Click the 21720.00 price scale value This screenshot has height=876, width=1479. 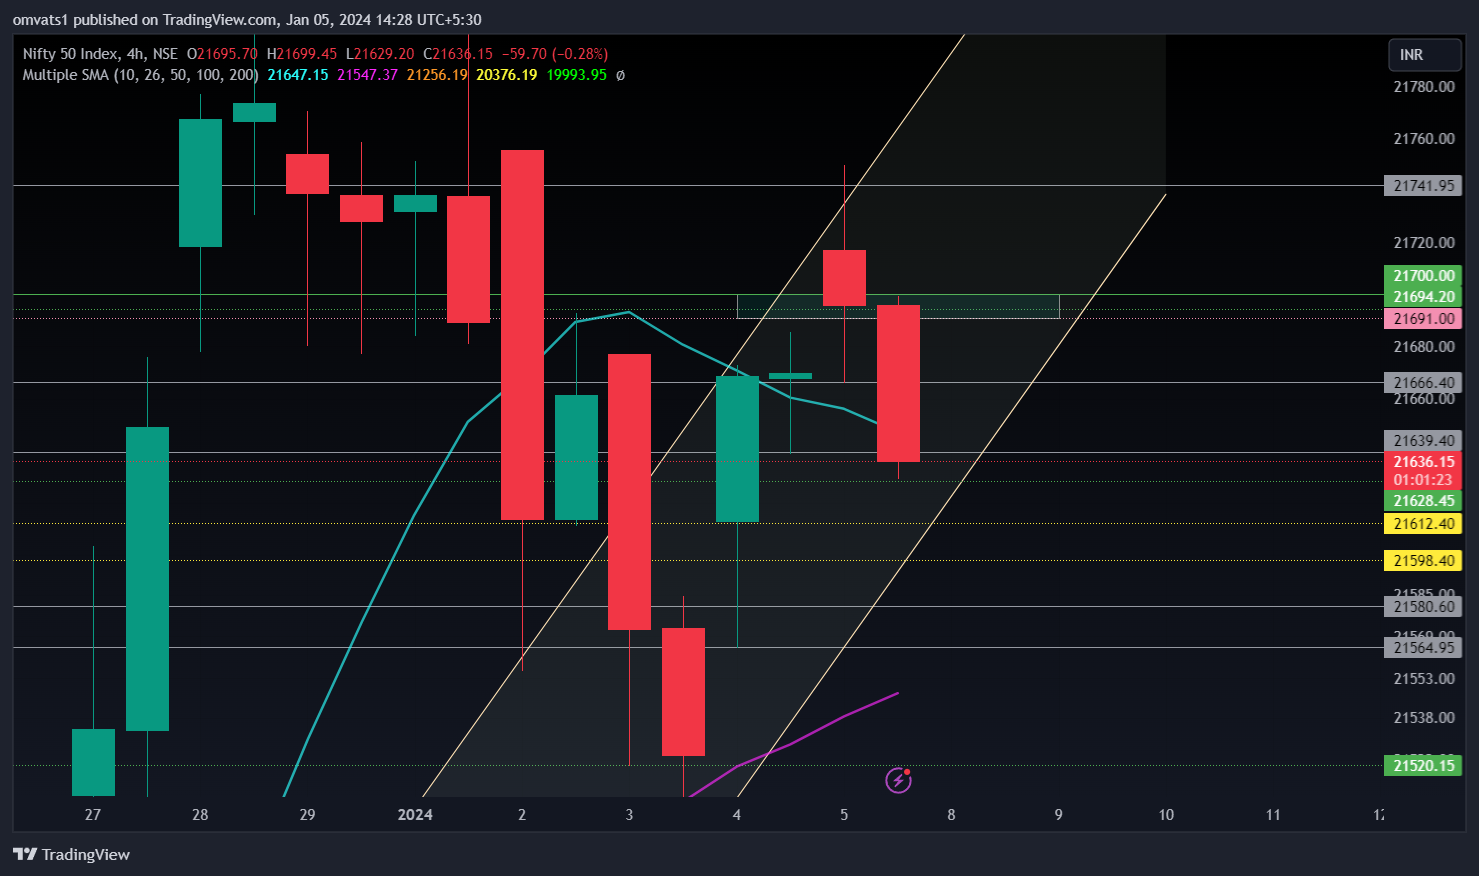(x=1424, y=243)
